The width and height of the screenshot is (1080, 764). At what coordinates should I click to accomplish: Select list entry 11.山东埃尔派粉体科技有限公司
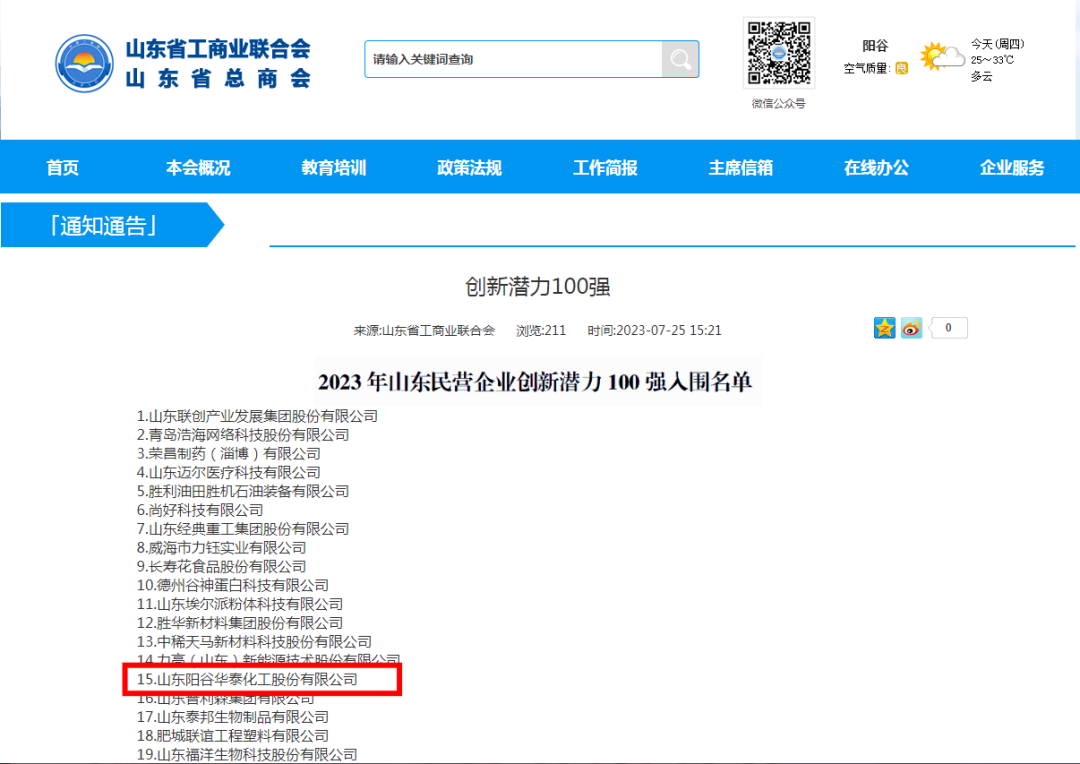click(240, 604)
